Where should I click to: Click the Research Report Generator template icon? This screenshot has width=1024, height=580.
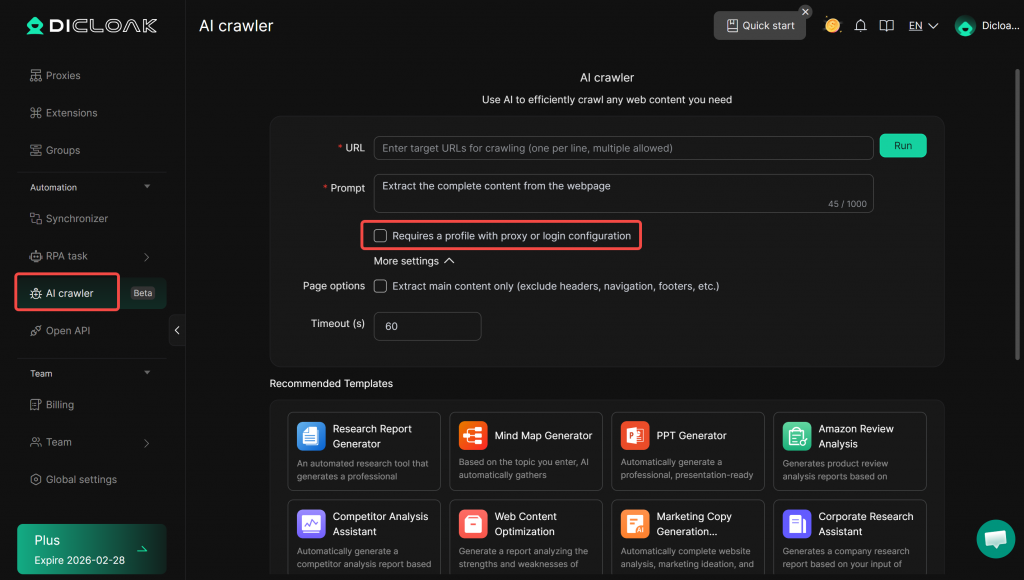[x=312, y=436]
